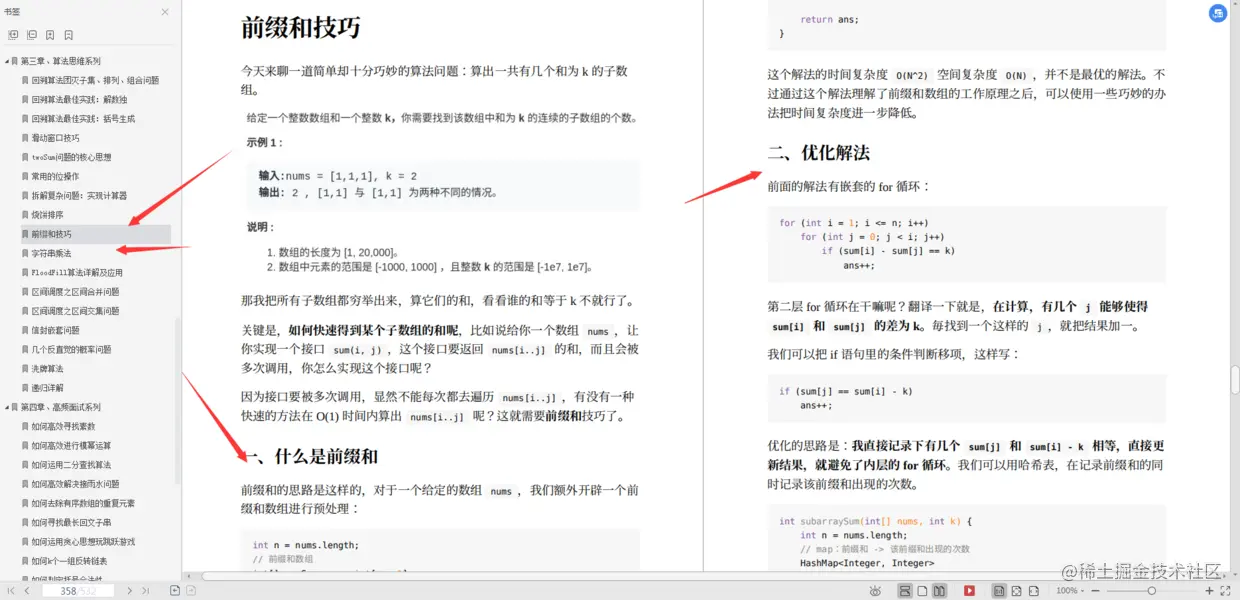Screen dimensions: 1240x600
Task: Open bookmark 如何k个一组反转链表
Action: click(x=69, y=561)
